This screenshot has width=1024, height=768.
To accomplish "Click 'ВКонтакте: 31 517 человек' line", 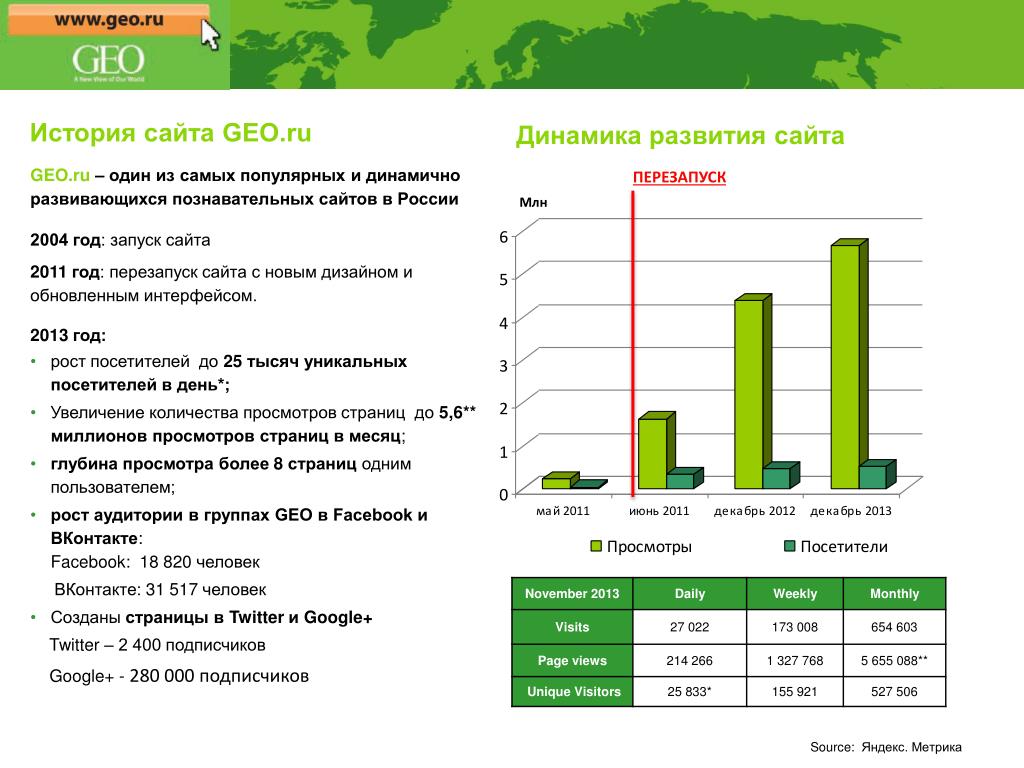I will click(x=160, y=590).
